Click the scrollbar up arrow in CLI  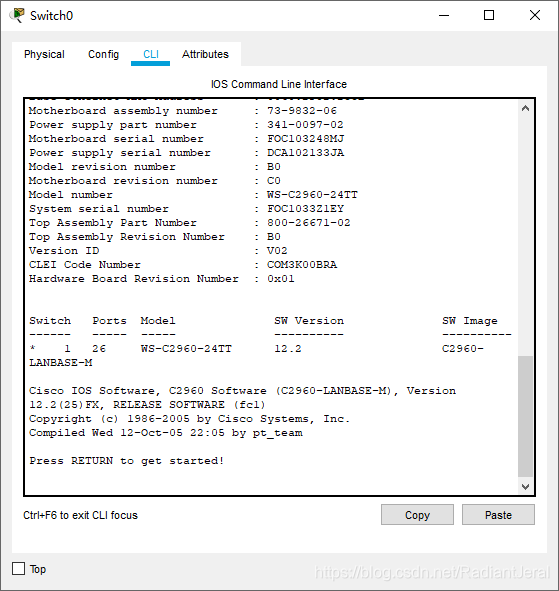pyautogui.click(x=525, y=109)
